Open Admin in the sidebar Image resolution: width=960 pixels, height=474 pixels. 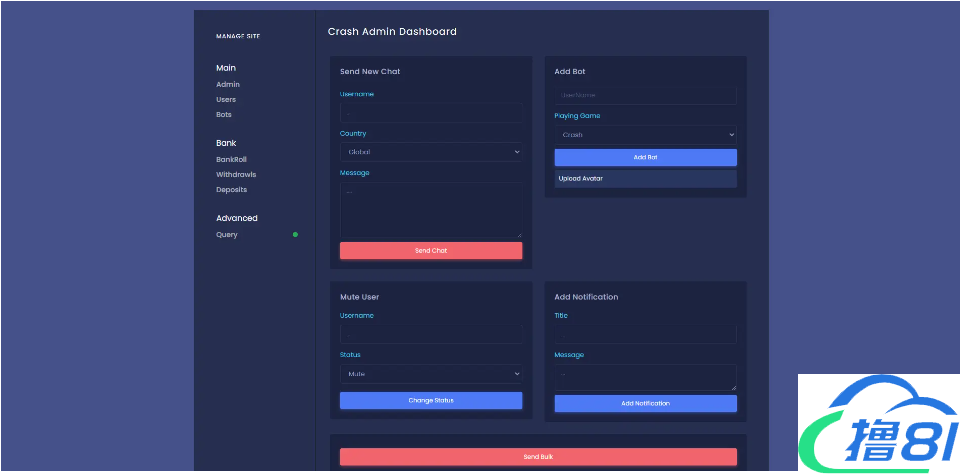[x=227, y=85]
